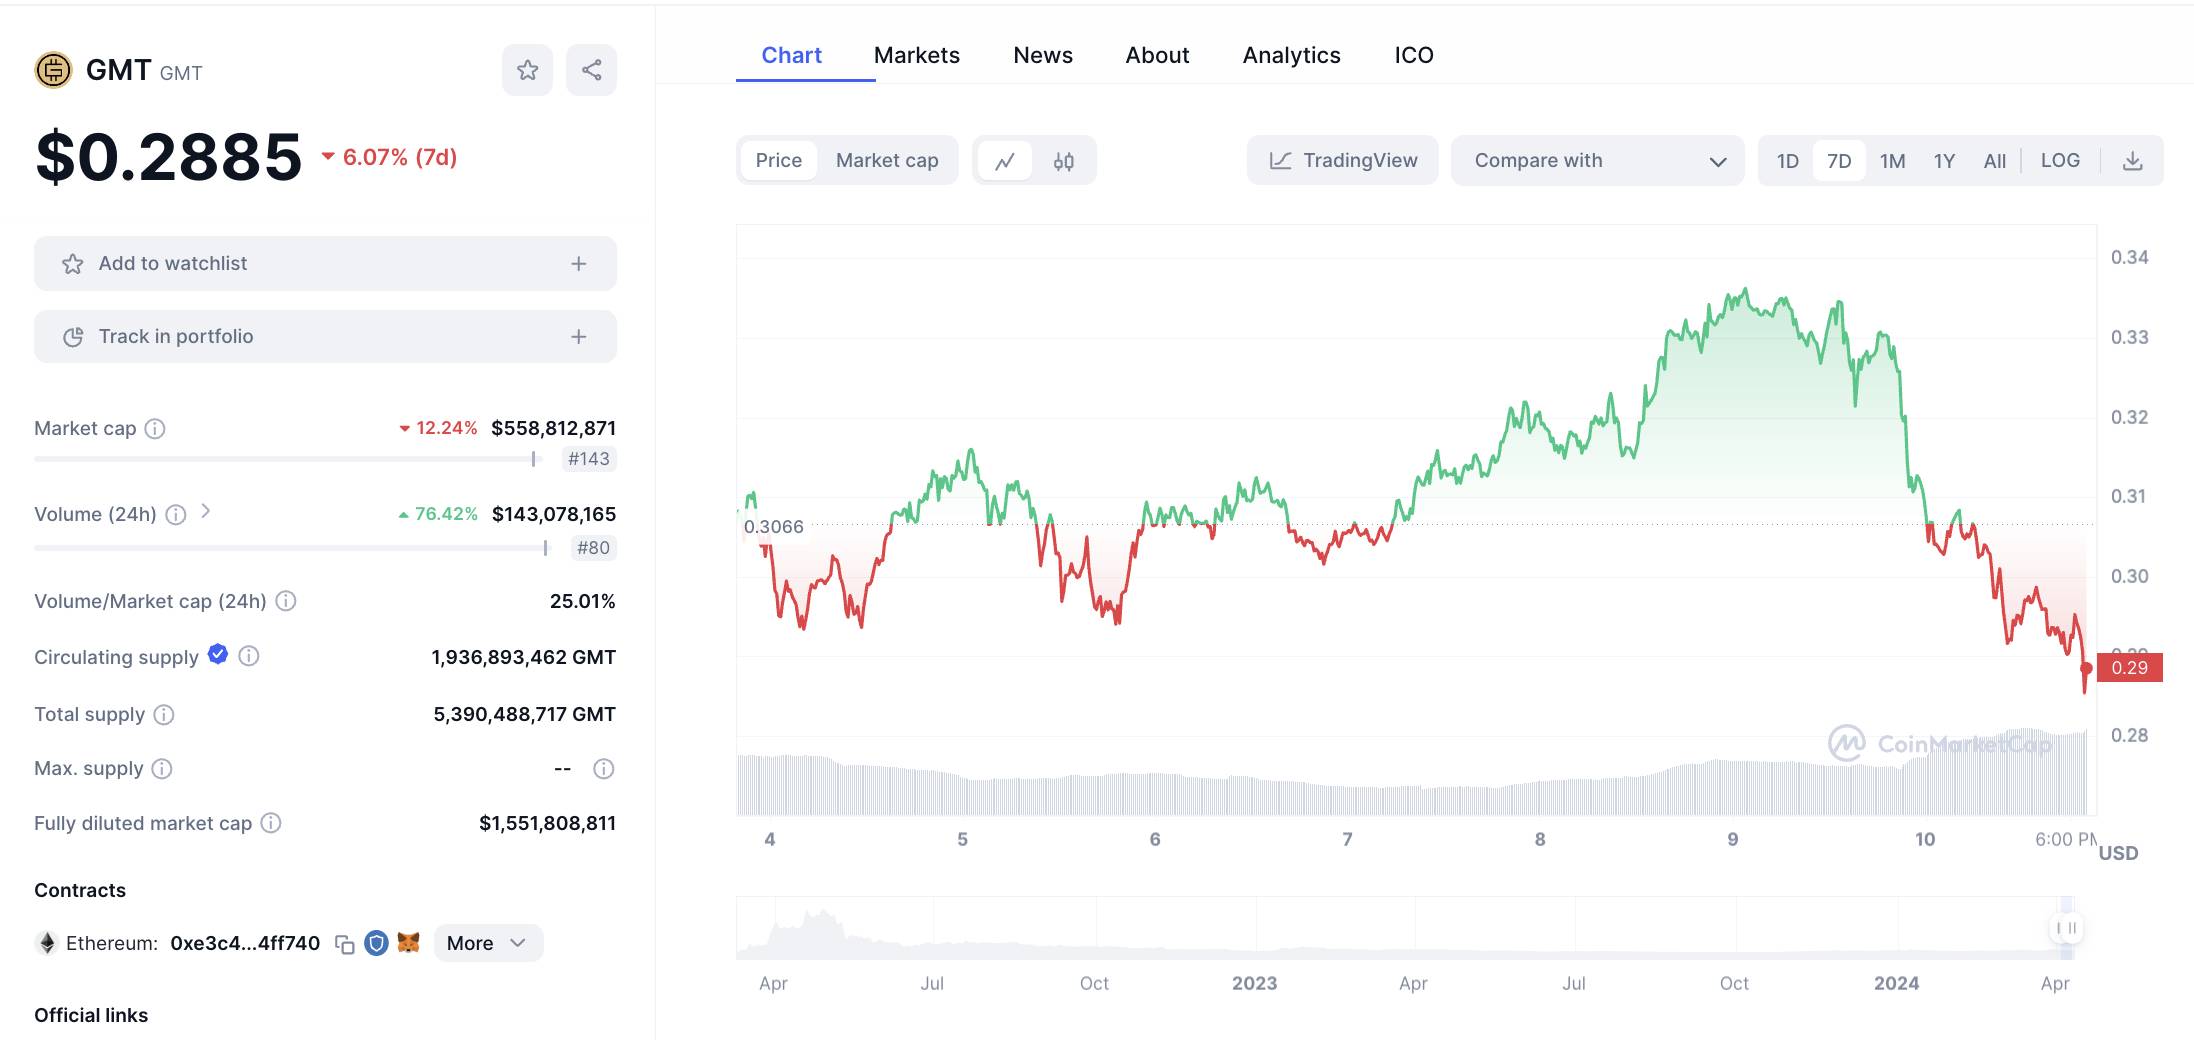Click the shield security icon by contract

[376, 943]
